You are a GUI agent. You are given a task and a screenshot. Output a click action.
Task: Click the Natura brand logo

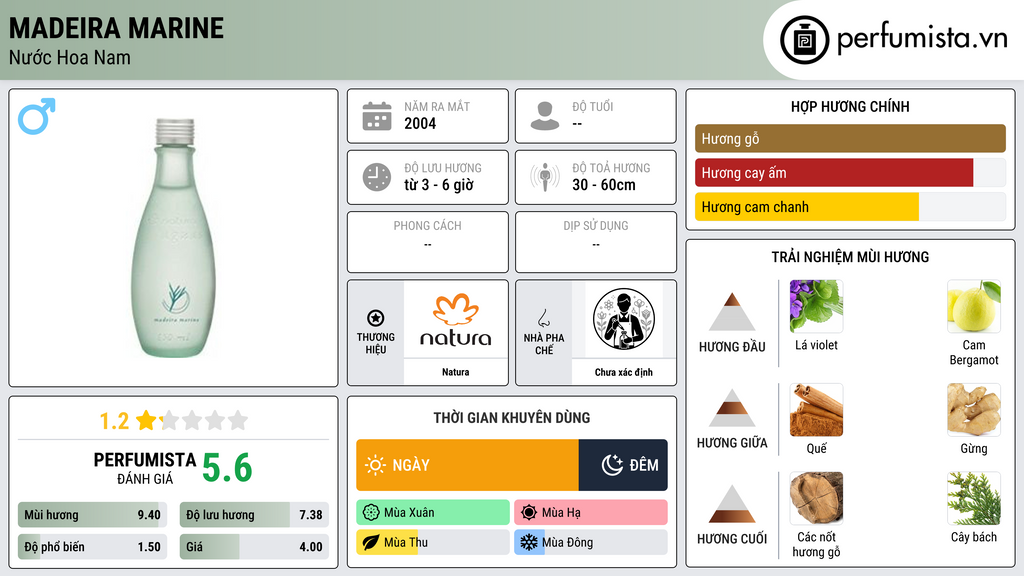pyautogui.click(x=455, y=319)
